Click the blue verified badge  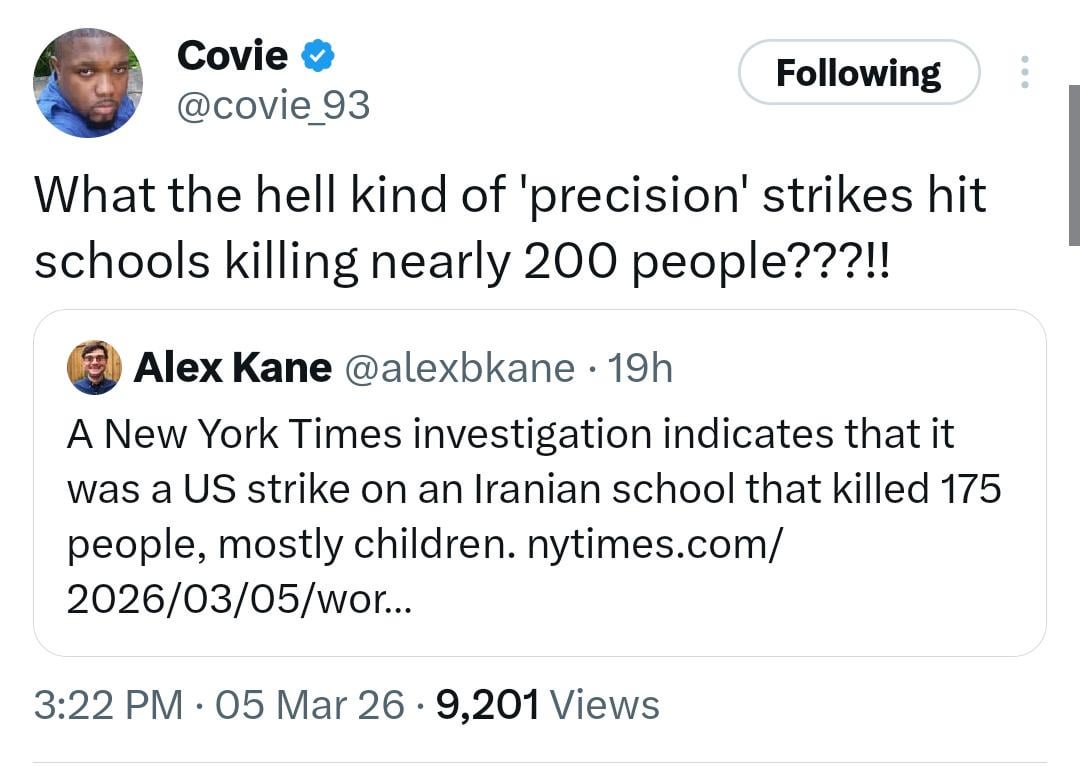(x=318, y=57)
